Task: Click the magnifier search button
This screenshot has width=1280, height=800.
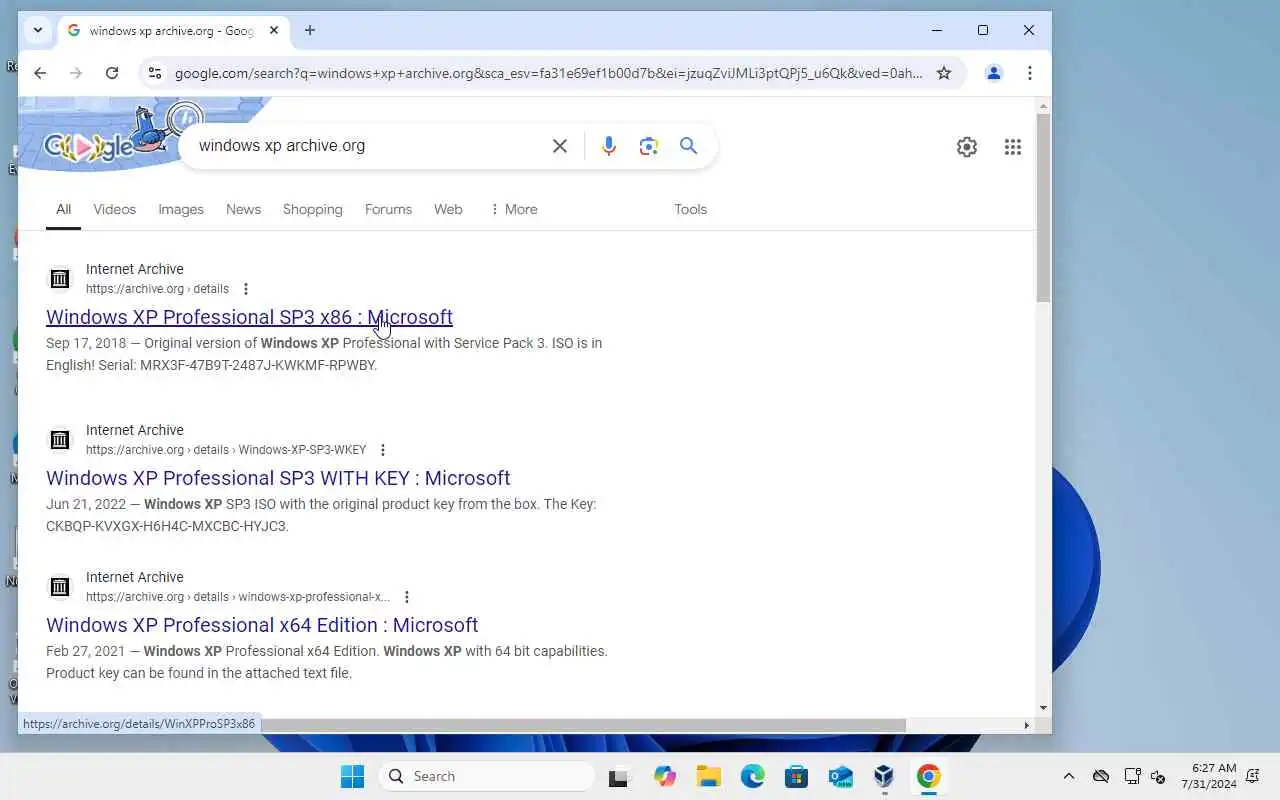Action: [x=689, y=146]
